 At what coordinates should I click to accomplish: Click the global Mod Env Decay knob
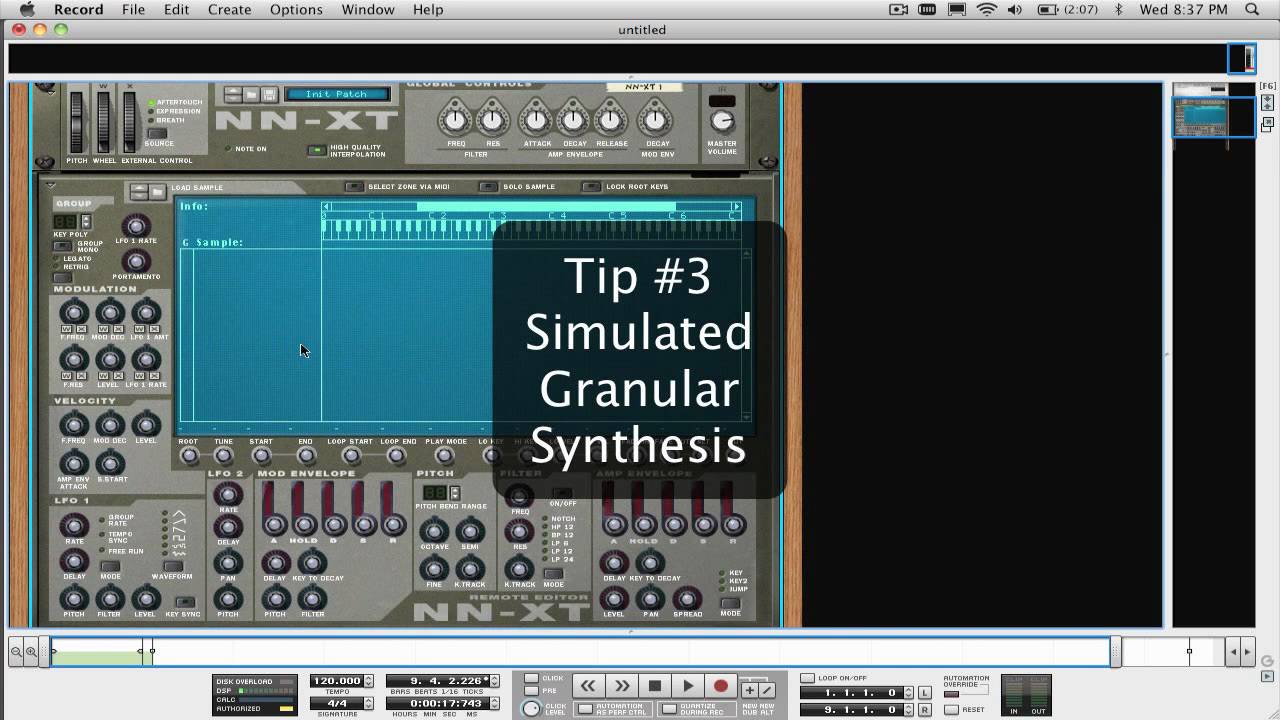(x=655, y=121)
